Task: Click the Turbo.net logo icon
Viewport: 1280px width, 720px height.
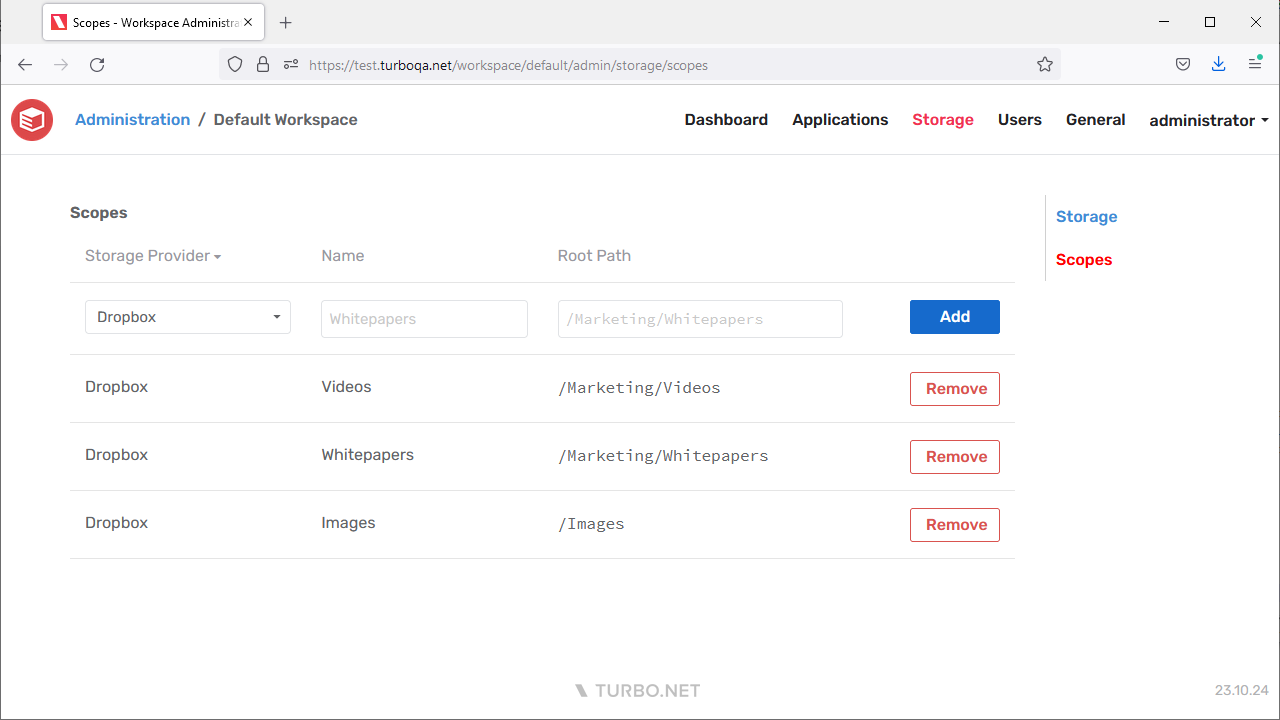Action: 31,119
